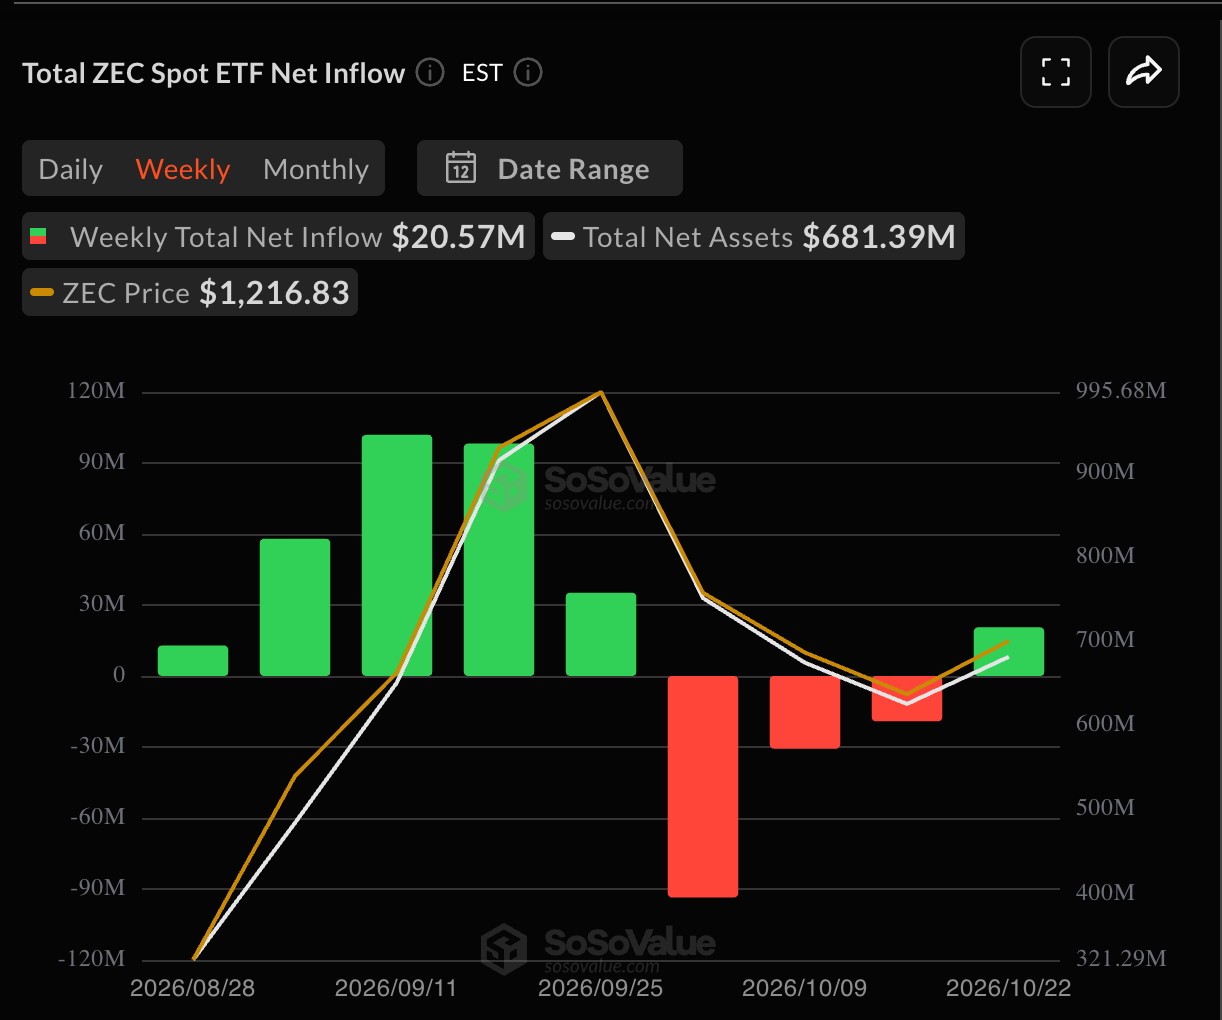Click the 2026/08/28 small green inflow bar

pyautogui.click(x=193, y=661)
